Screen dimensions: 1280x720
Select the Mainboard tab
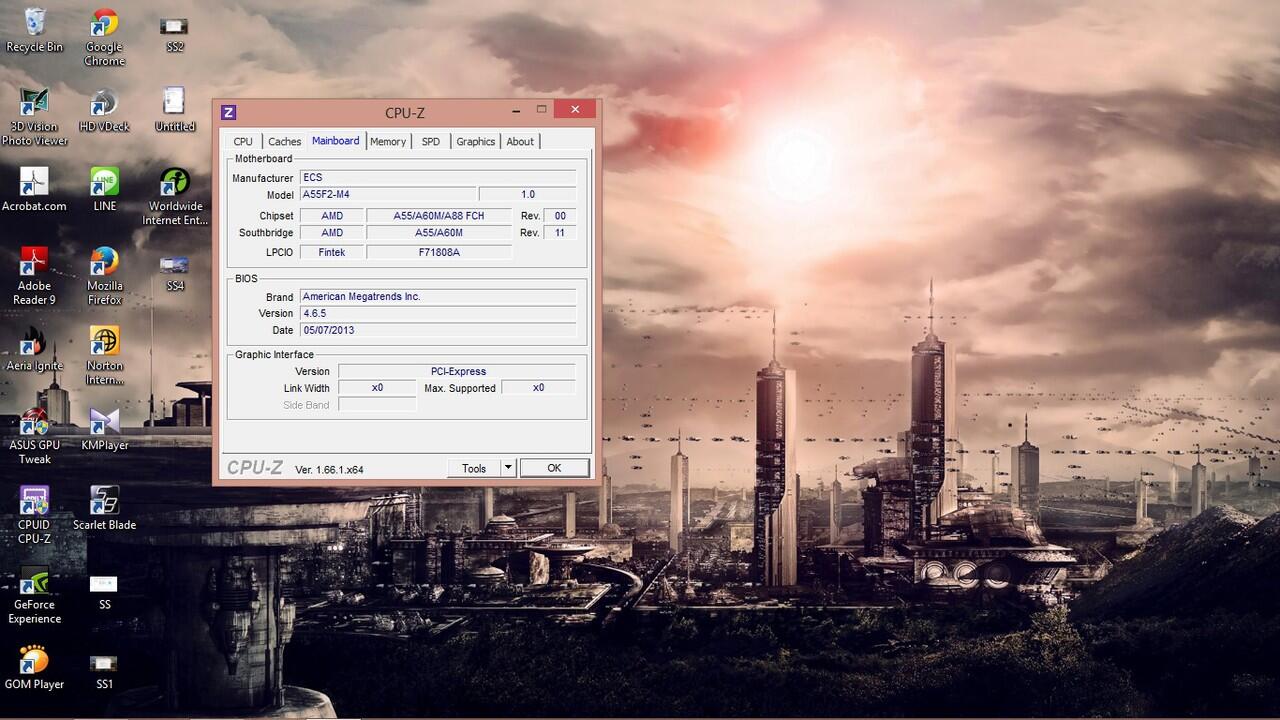(x=336, y=141)
